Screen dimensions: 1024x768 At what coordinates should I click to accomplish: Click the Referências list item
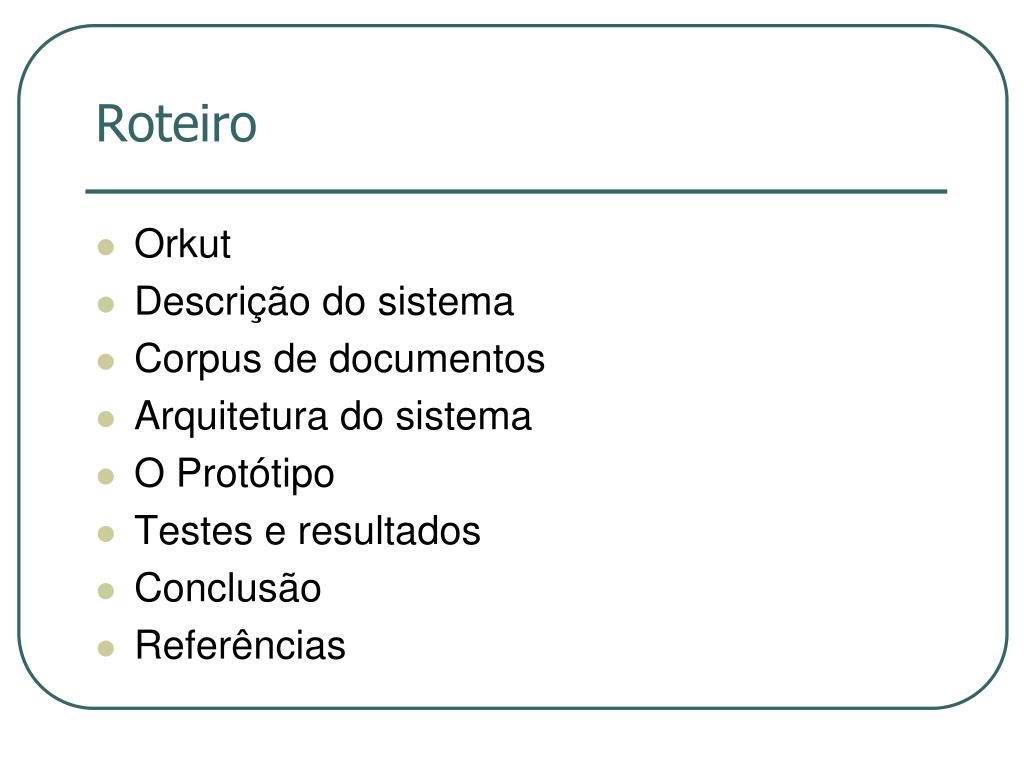[x=240, y=645]
